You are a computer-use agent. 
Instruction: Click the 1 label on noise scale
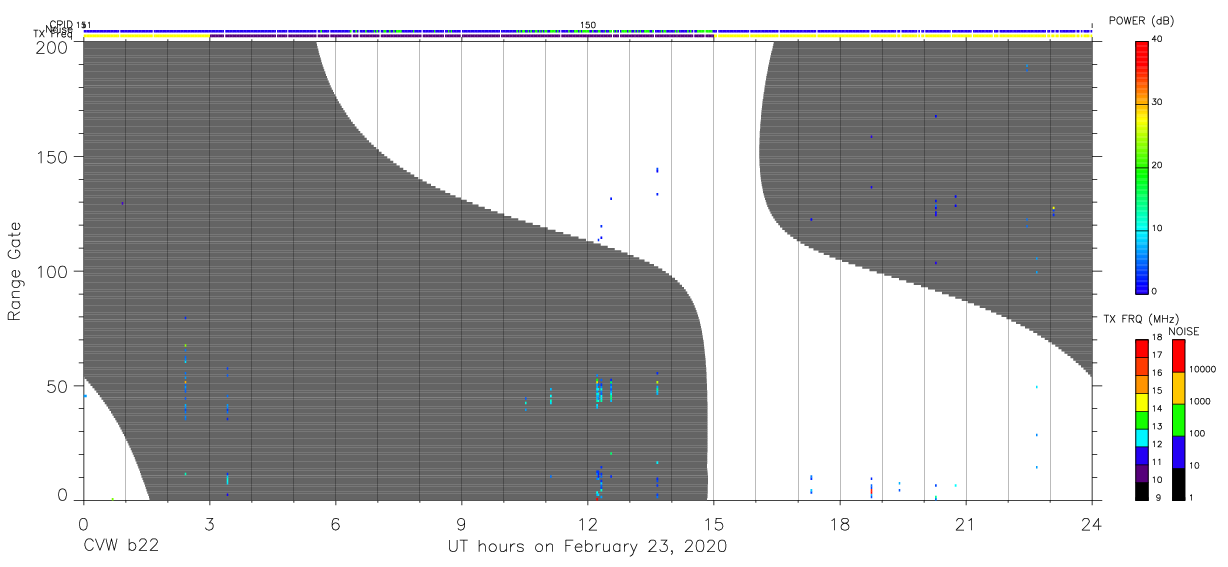click(1193, 497)
